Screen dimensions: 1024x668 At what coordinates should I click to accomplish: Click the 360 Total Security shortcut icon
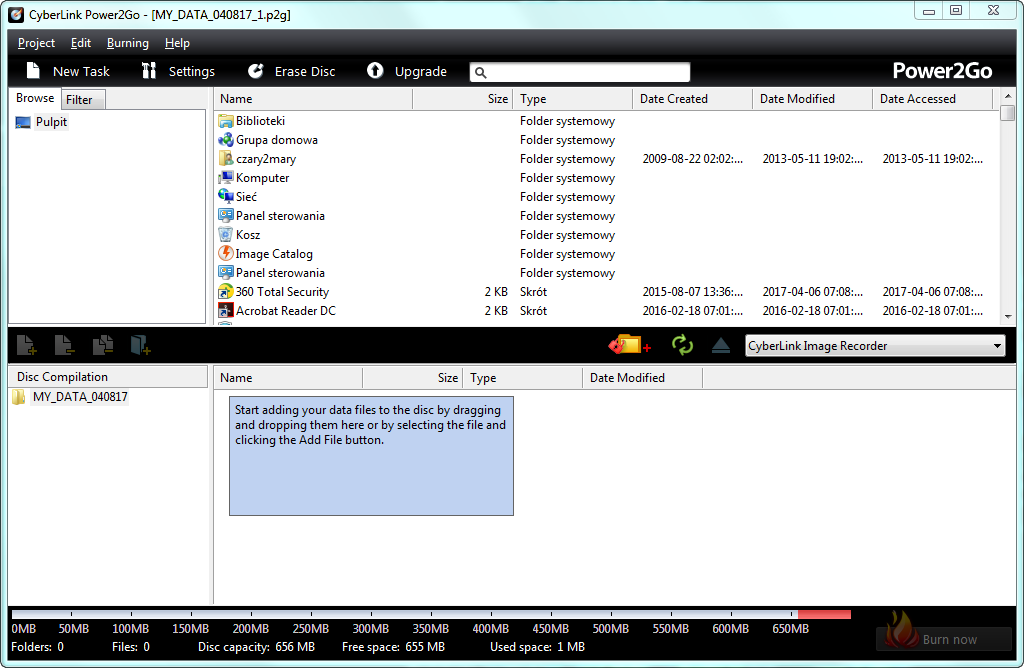(x=225, y=291)
